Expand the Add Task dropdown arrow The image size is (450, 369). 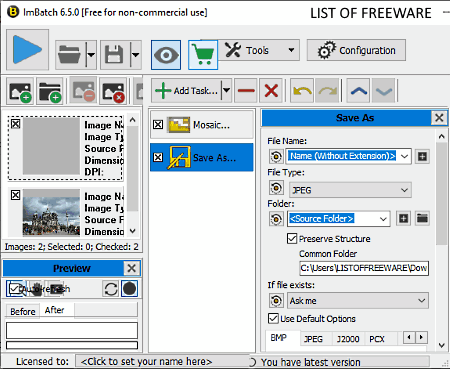[x=227, y=90]
